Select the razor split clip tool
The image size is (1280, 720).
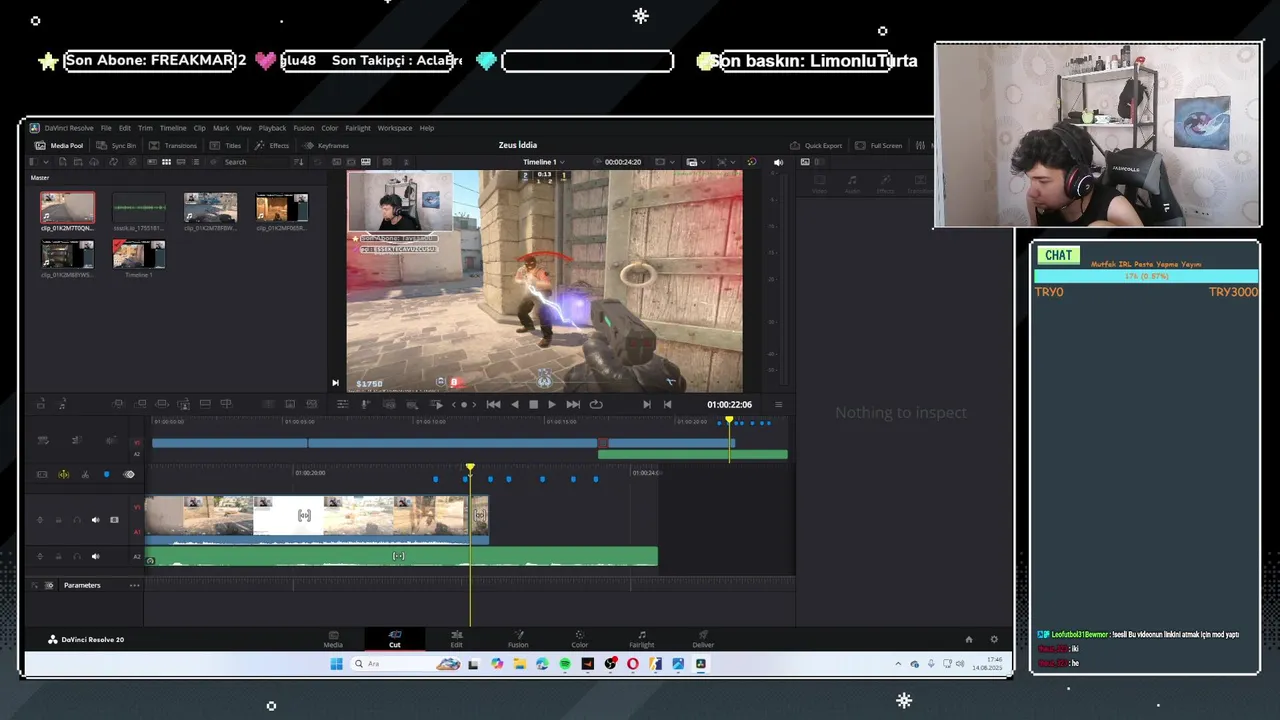[x=85, y=474]
